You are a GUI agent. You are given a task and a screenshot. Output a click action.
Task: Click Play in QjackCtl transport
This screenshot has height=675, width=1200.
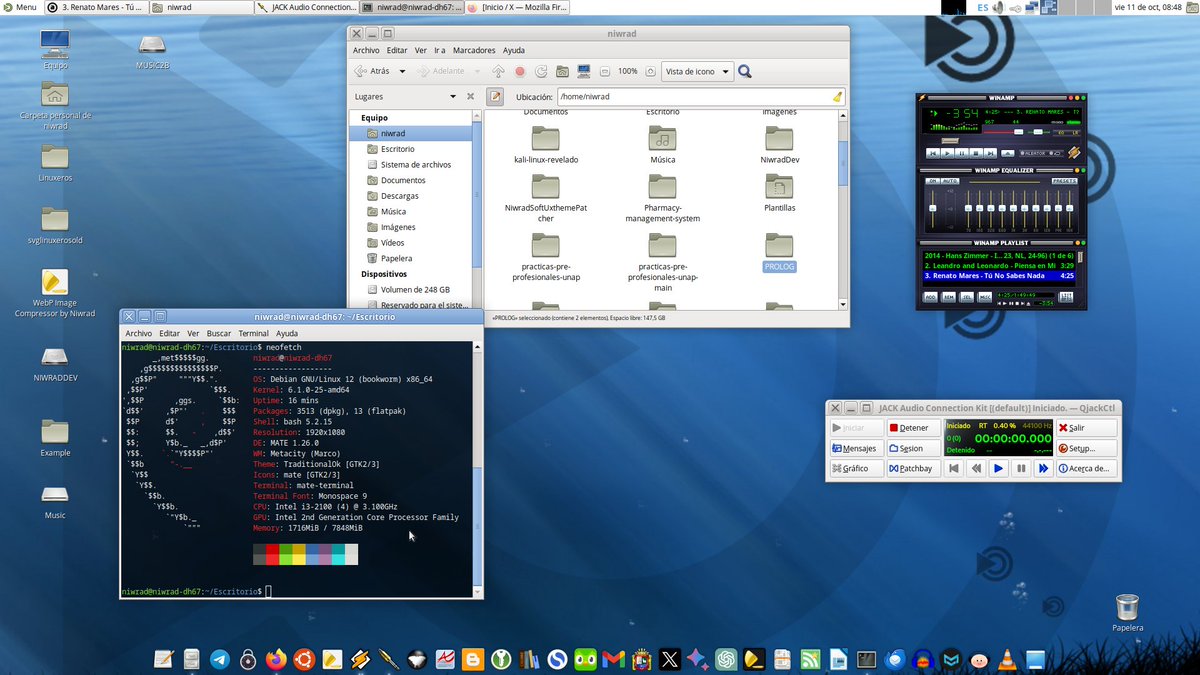pyautogui.click(x=998, y=468)
